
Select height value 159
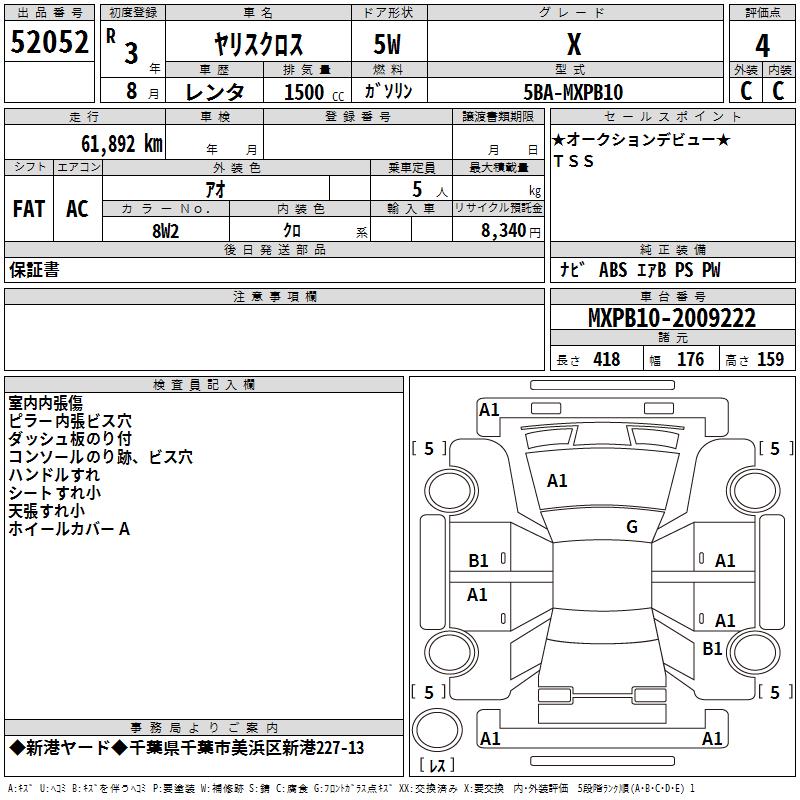(770, 360)
